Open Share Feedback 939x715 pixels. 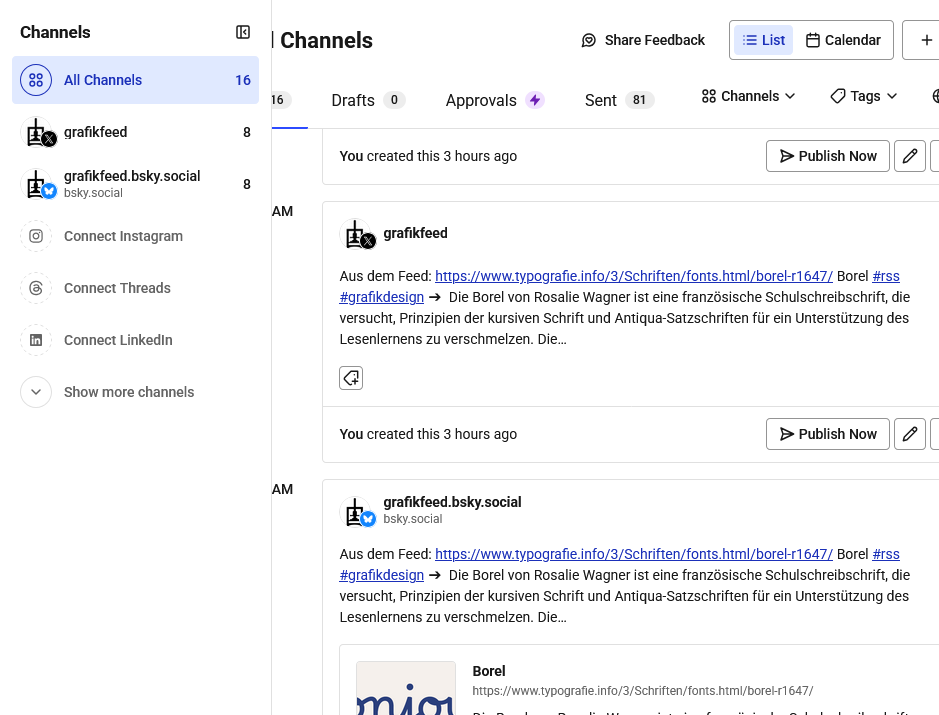[x=643, y=40]
